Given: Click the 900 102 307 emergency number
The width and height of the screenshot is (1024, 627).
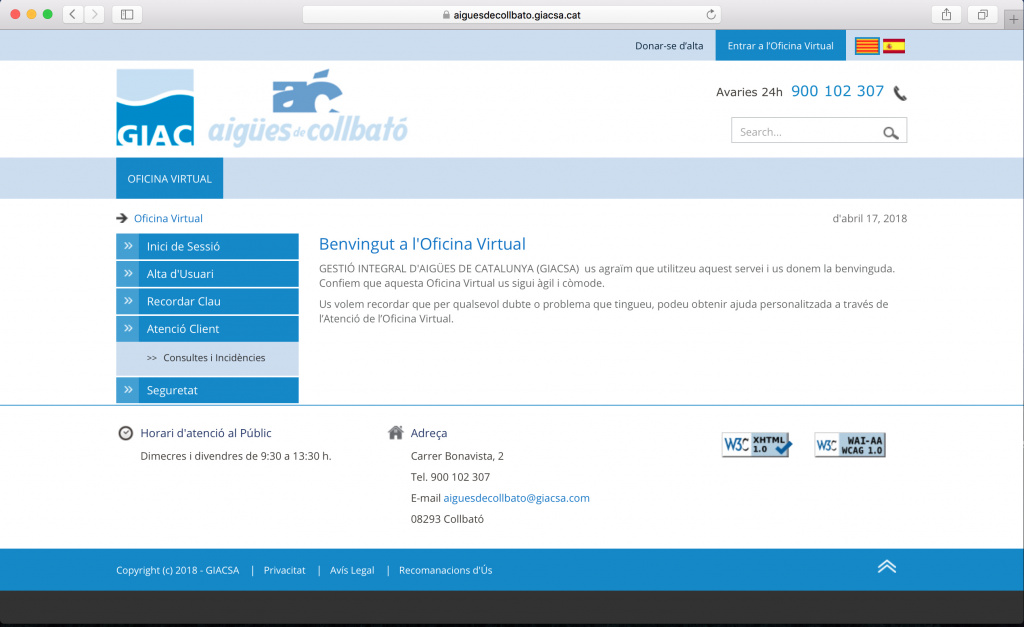Looking at the screenshot, I should click(837, 91).
